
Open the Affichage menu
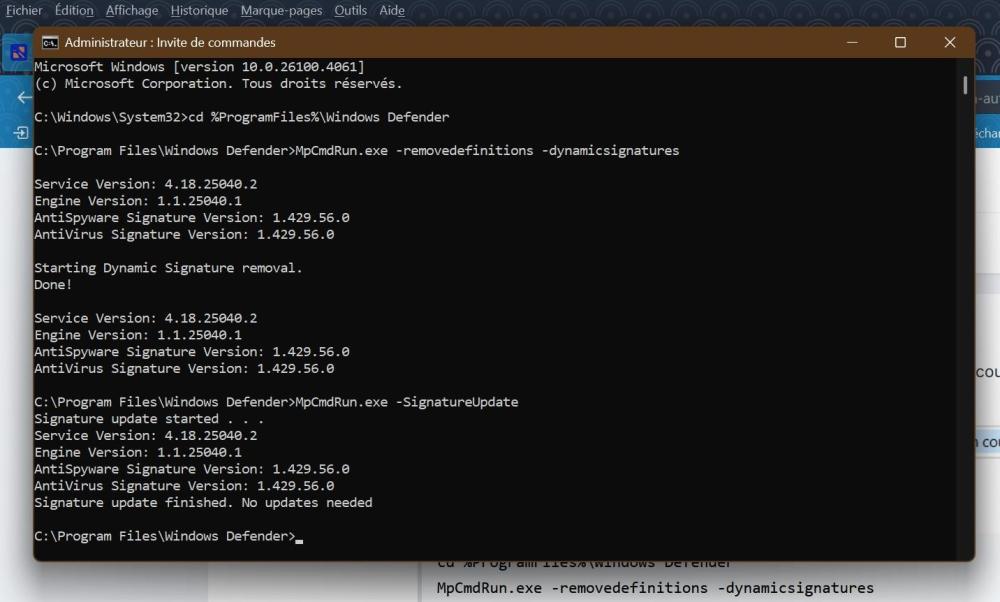coord(132,11)
